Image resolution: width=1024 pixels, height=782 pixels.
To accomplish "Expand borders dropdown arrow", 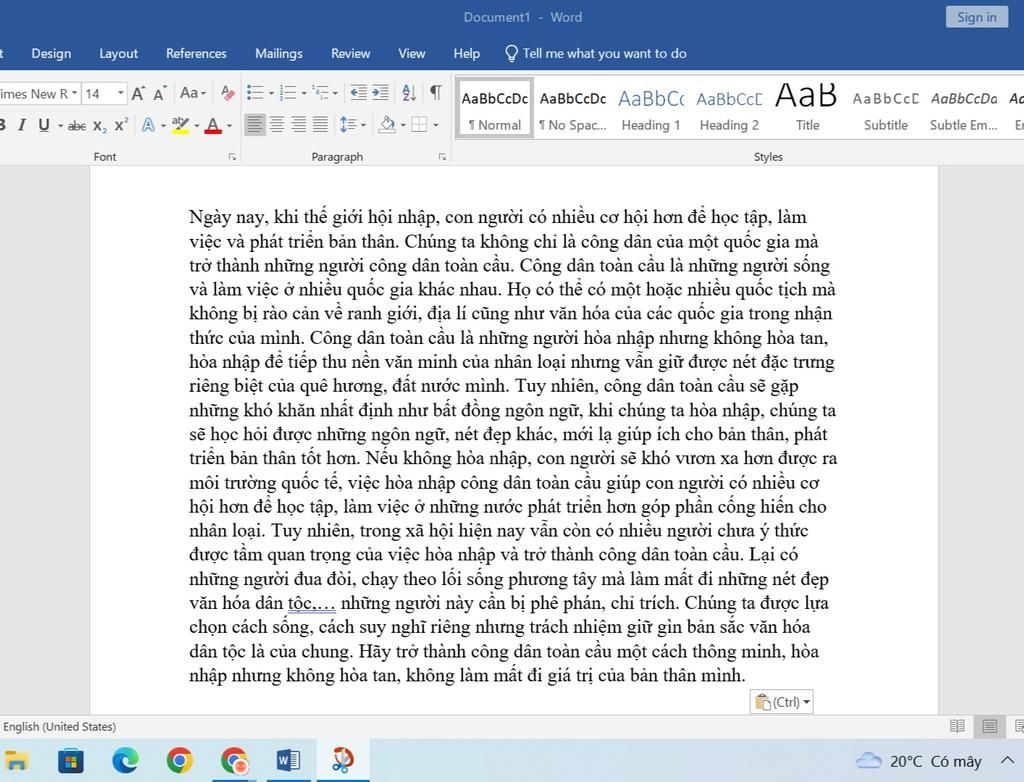I will coord(436,125).
